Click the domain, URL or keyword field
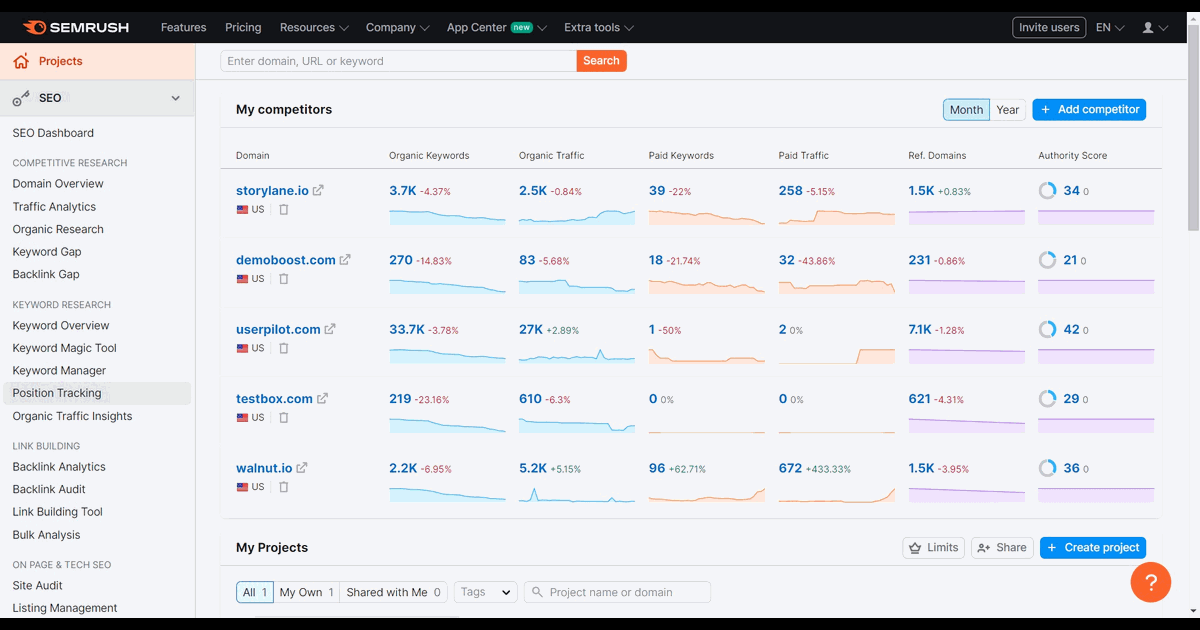This screenshot has height=630, width=1200. tap(398, 61)
